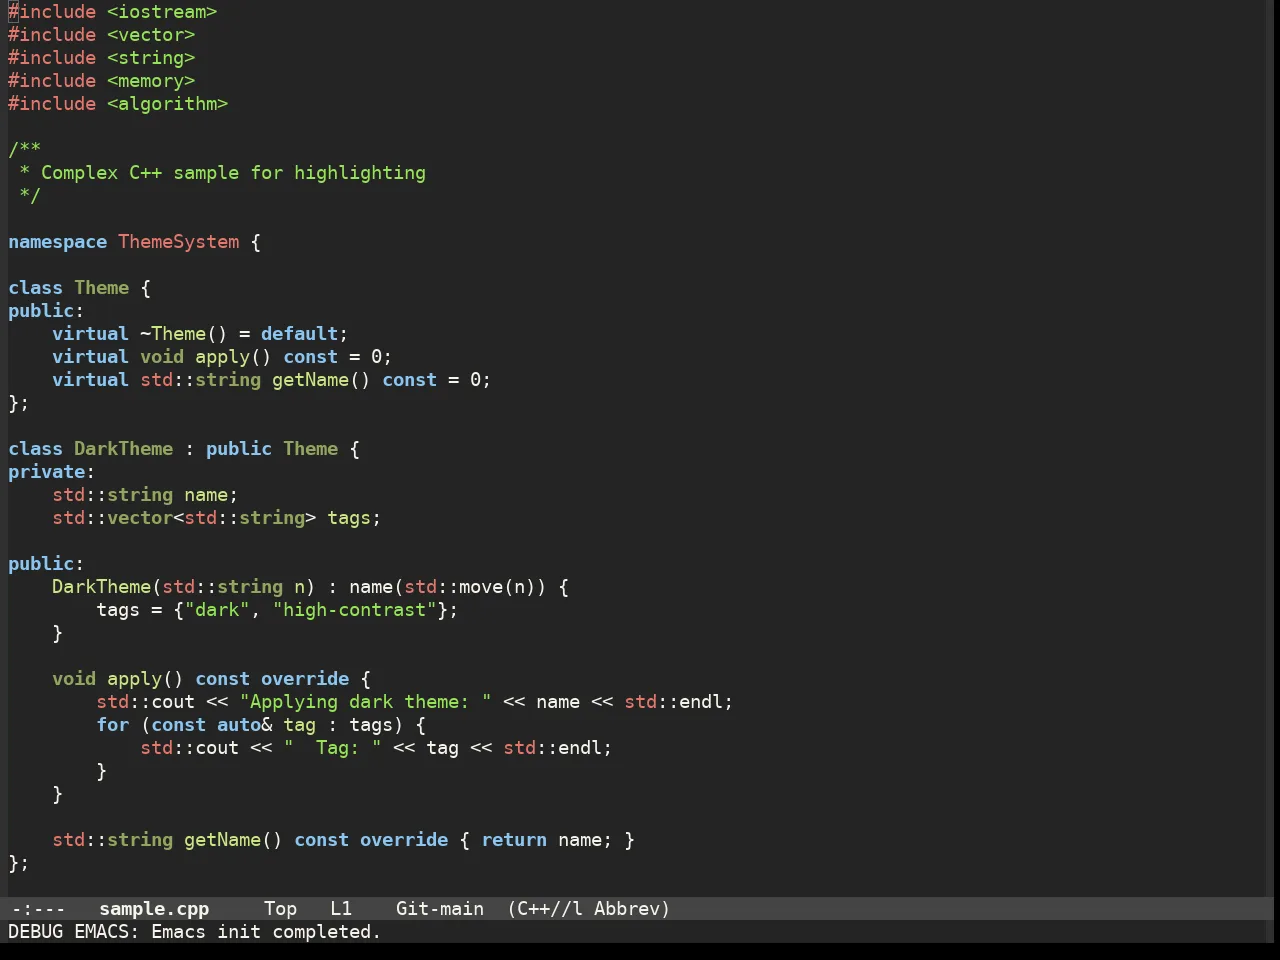Click the 'private:' access specifier
The image size is (1280, 960).
pos(52,472)
